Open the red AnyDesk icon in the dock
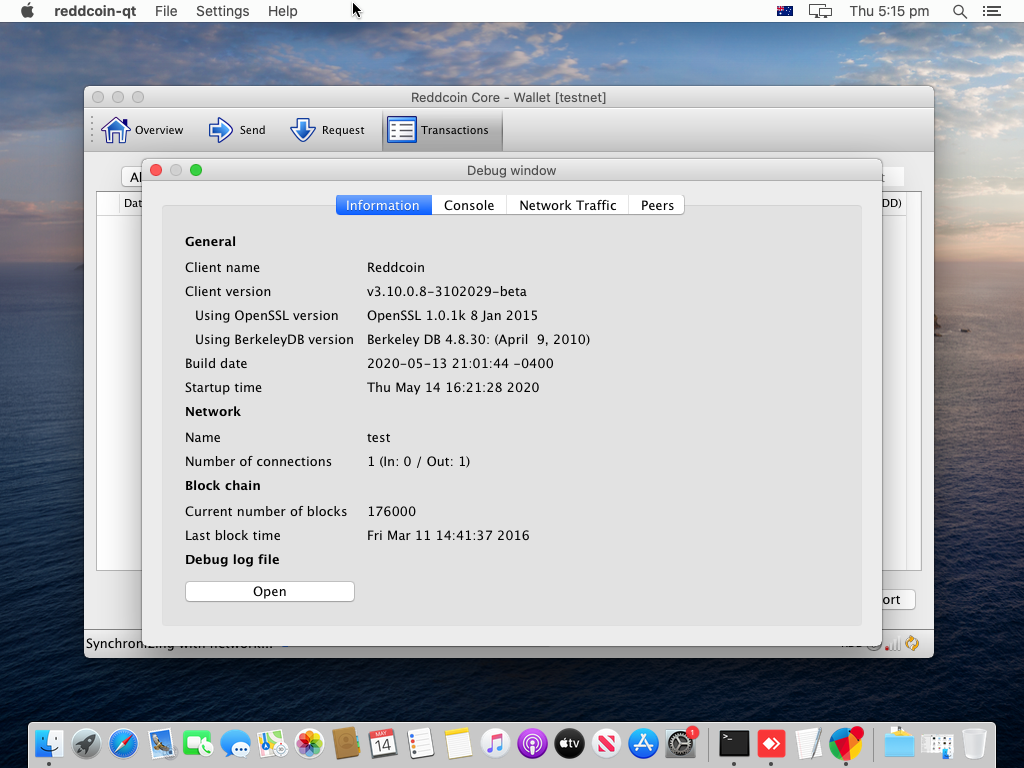Viewport: 1024px width, 768px height. tap(771, 744)
